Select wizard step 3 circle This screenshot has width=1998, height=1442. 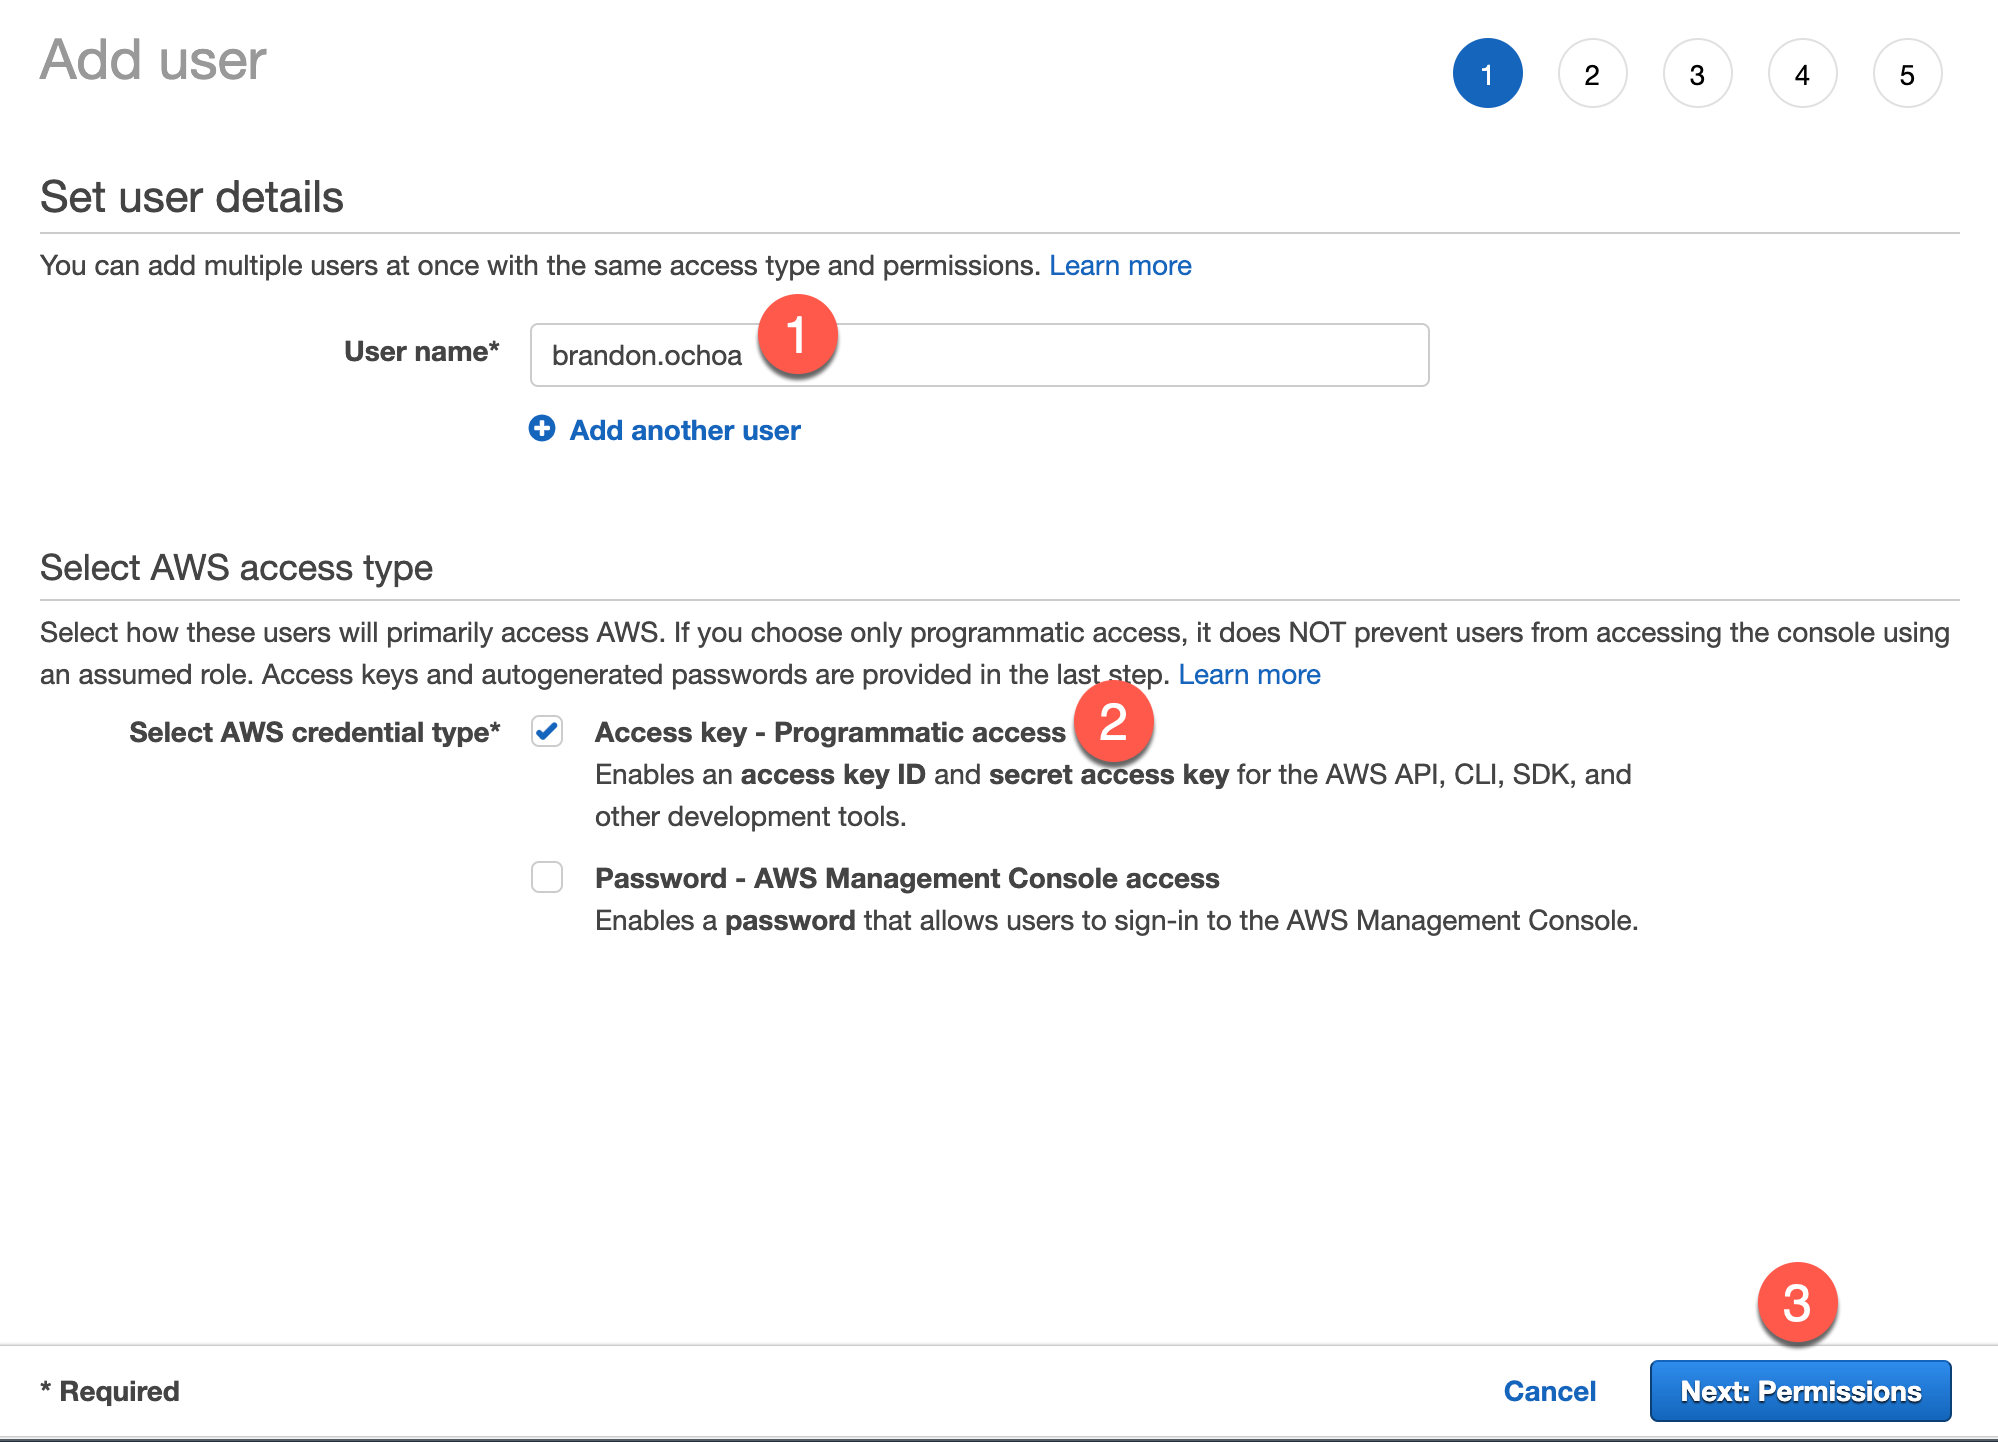(x=1697, y=73)
